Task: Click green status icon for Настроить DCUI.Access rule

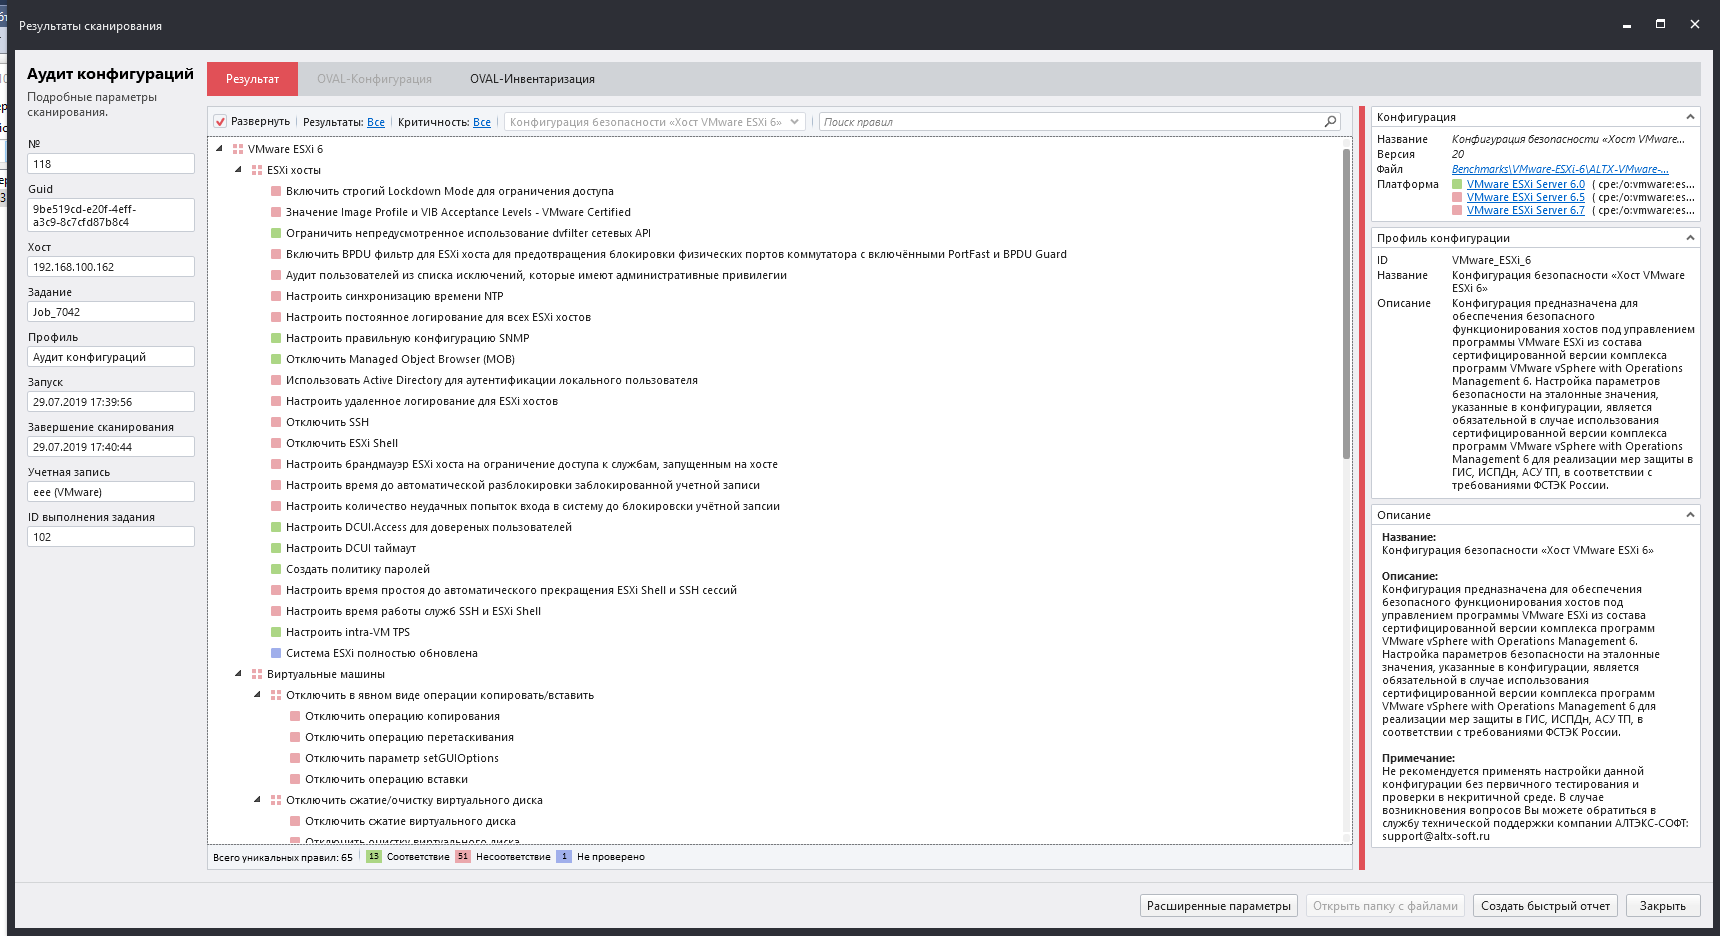Action: pyautogui.click(x=276, y=527)
